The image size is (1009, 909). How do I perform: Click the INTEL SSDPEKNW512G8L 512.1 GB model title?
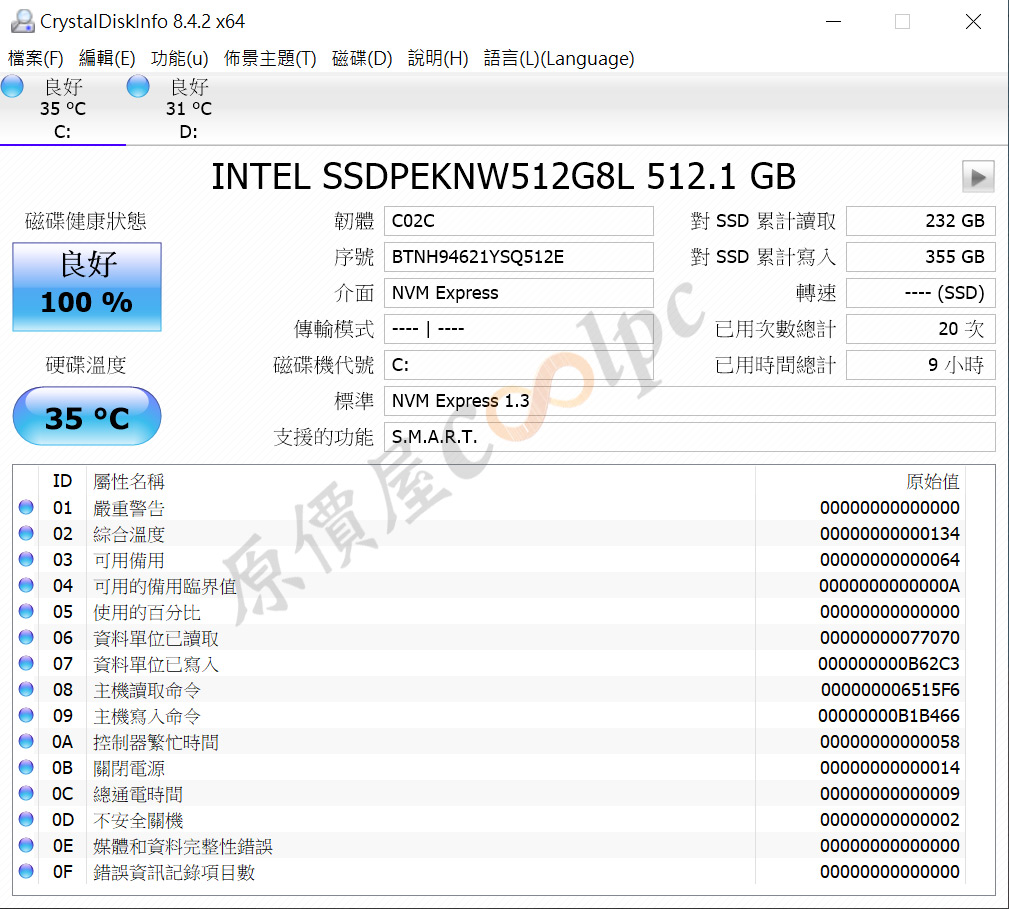click(x=503, y=176)
